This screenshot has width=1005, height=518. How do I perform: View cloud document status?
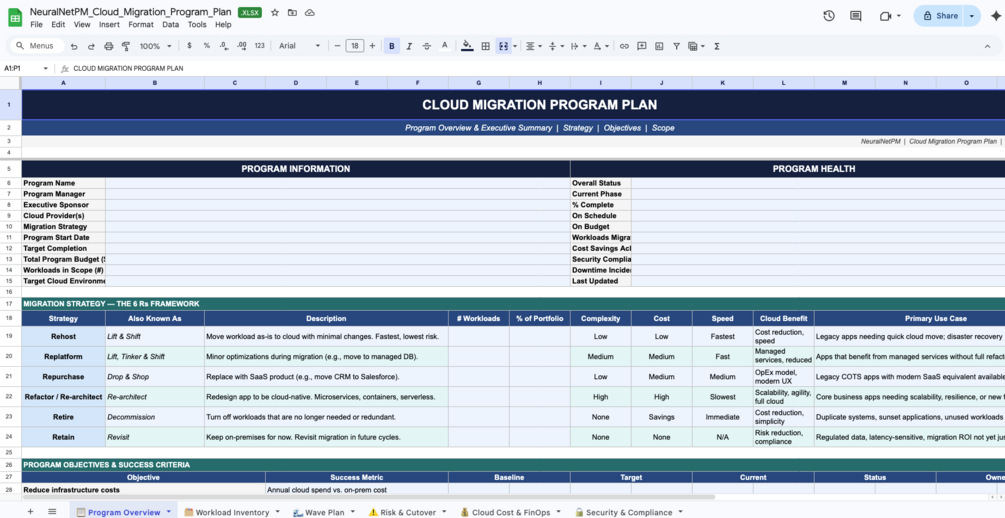coord(310,12)
